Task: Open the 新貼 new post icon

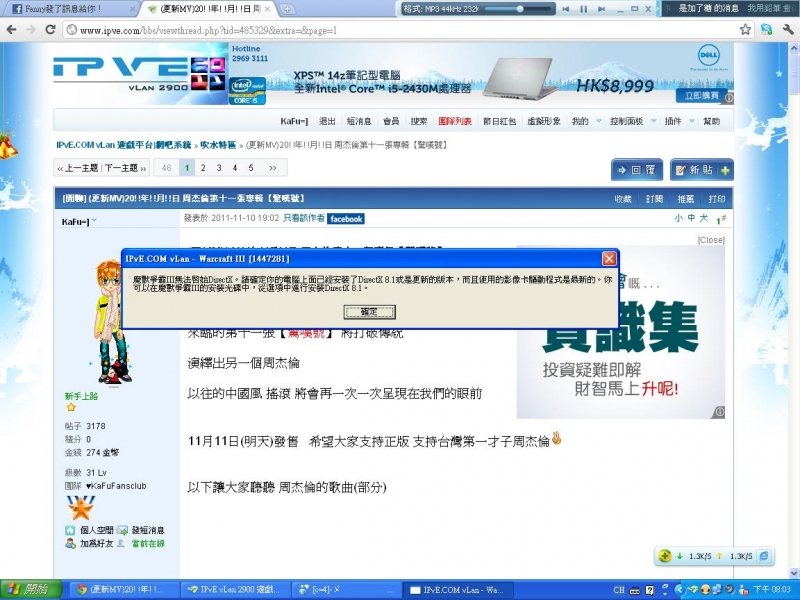Action: [x=681, y=169]
